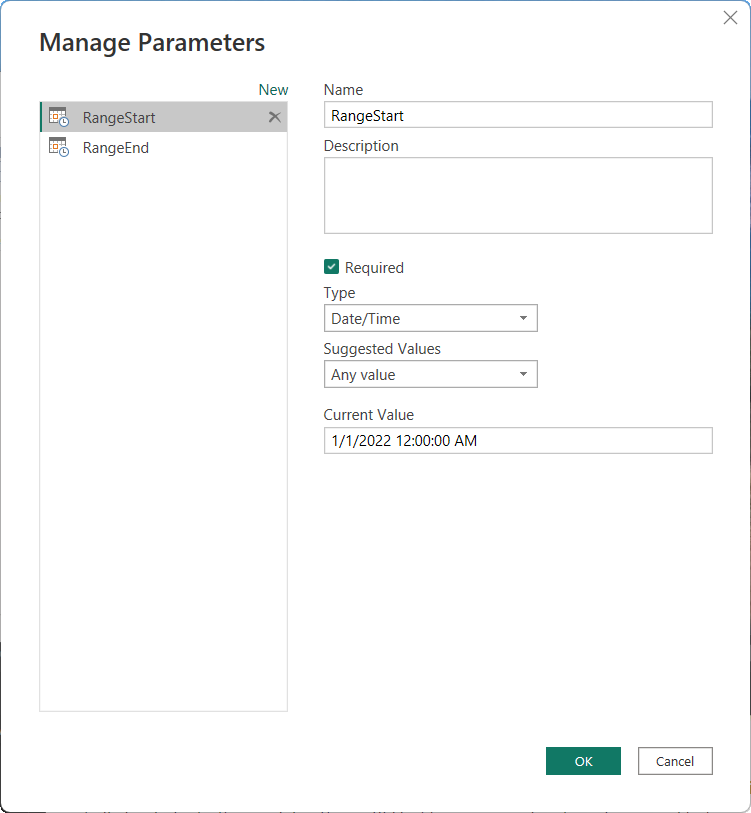Delete the RangeStart parameter with the X
The height and width of the screenshot is (813, 751).
[274, 116]
